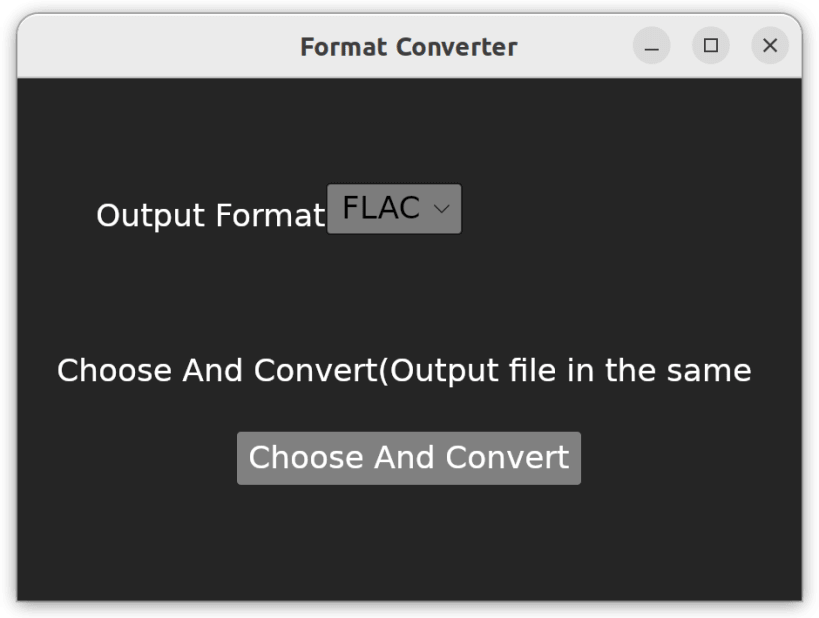This screenshot has height=618, width=819.
Task: Start conversion using Choose And Convert
Action: pyautogui.click(x=408, y=457)
